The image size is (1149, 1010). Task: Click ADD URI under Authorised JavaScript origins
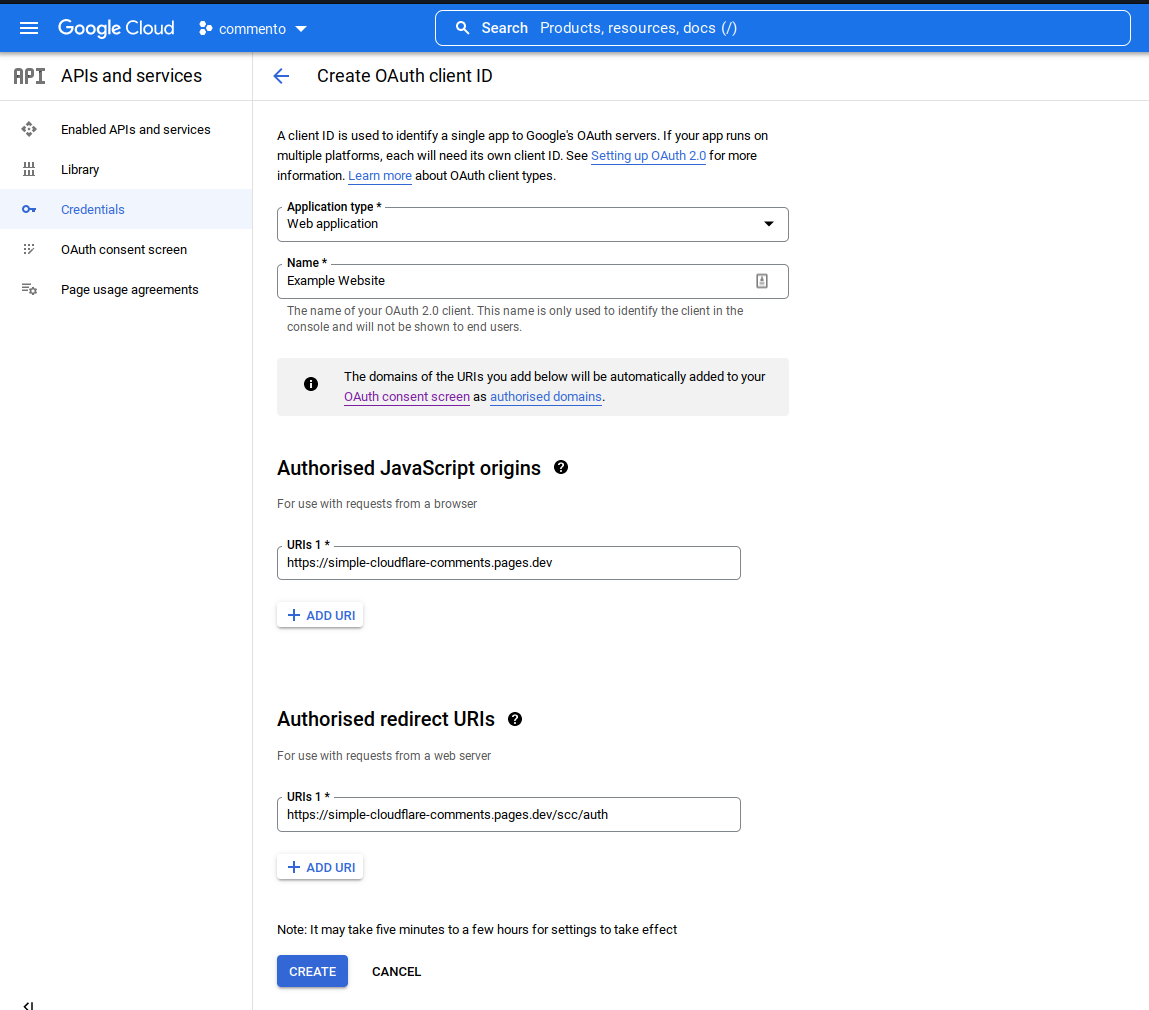(x=320, y=614)
